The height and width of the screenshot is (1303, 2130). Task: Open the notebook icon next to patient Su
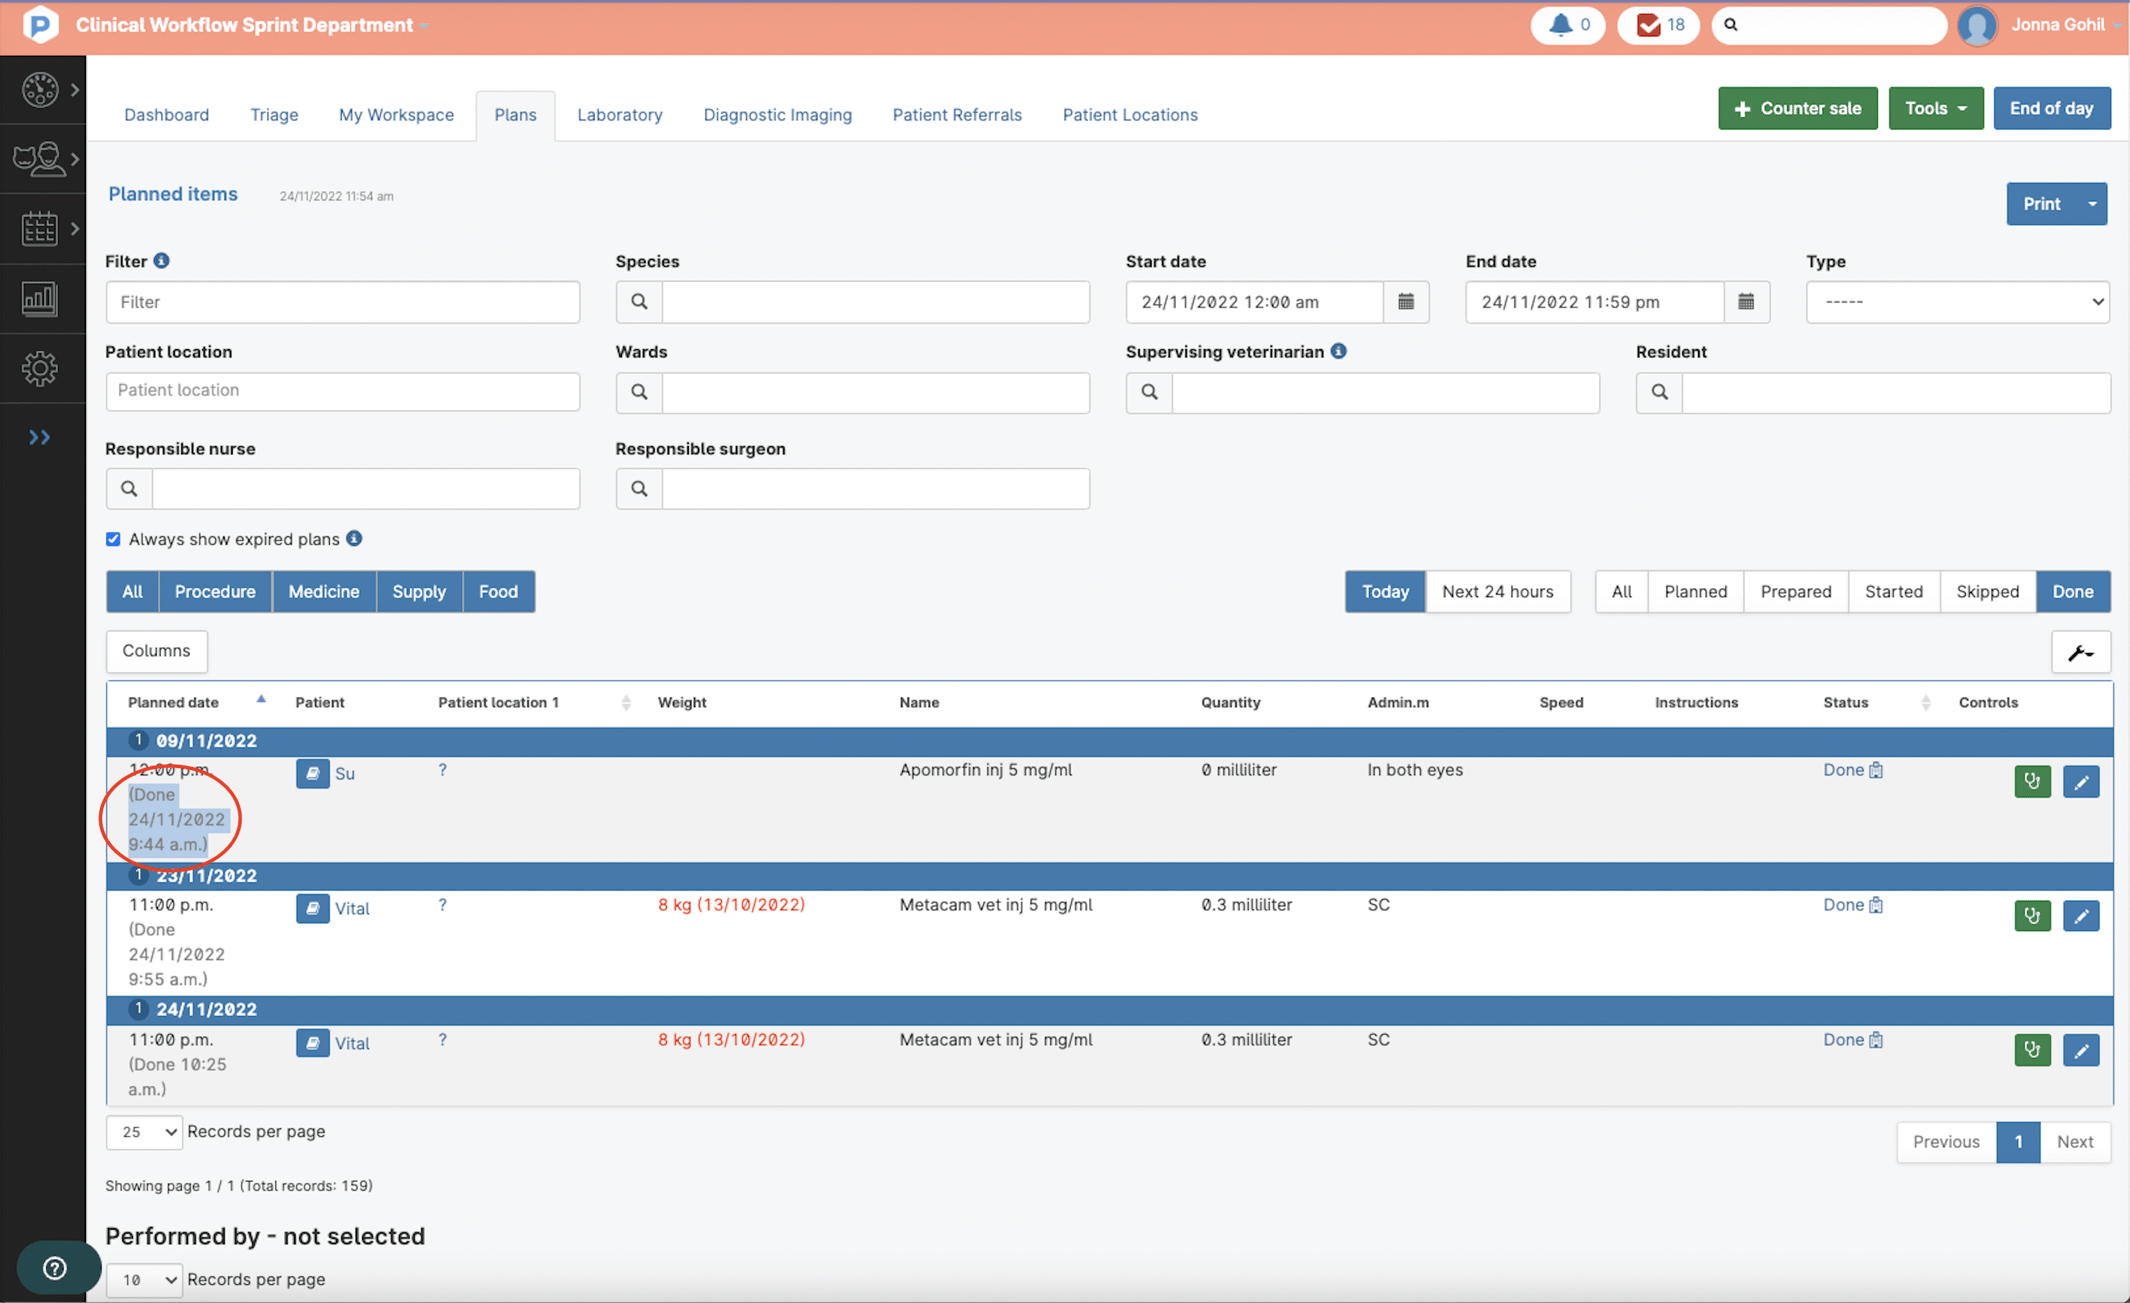click(312, 773)
